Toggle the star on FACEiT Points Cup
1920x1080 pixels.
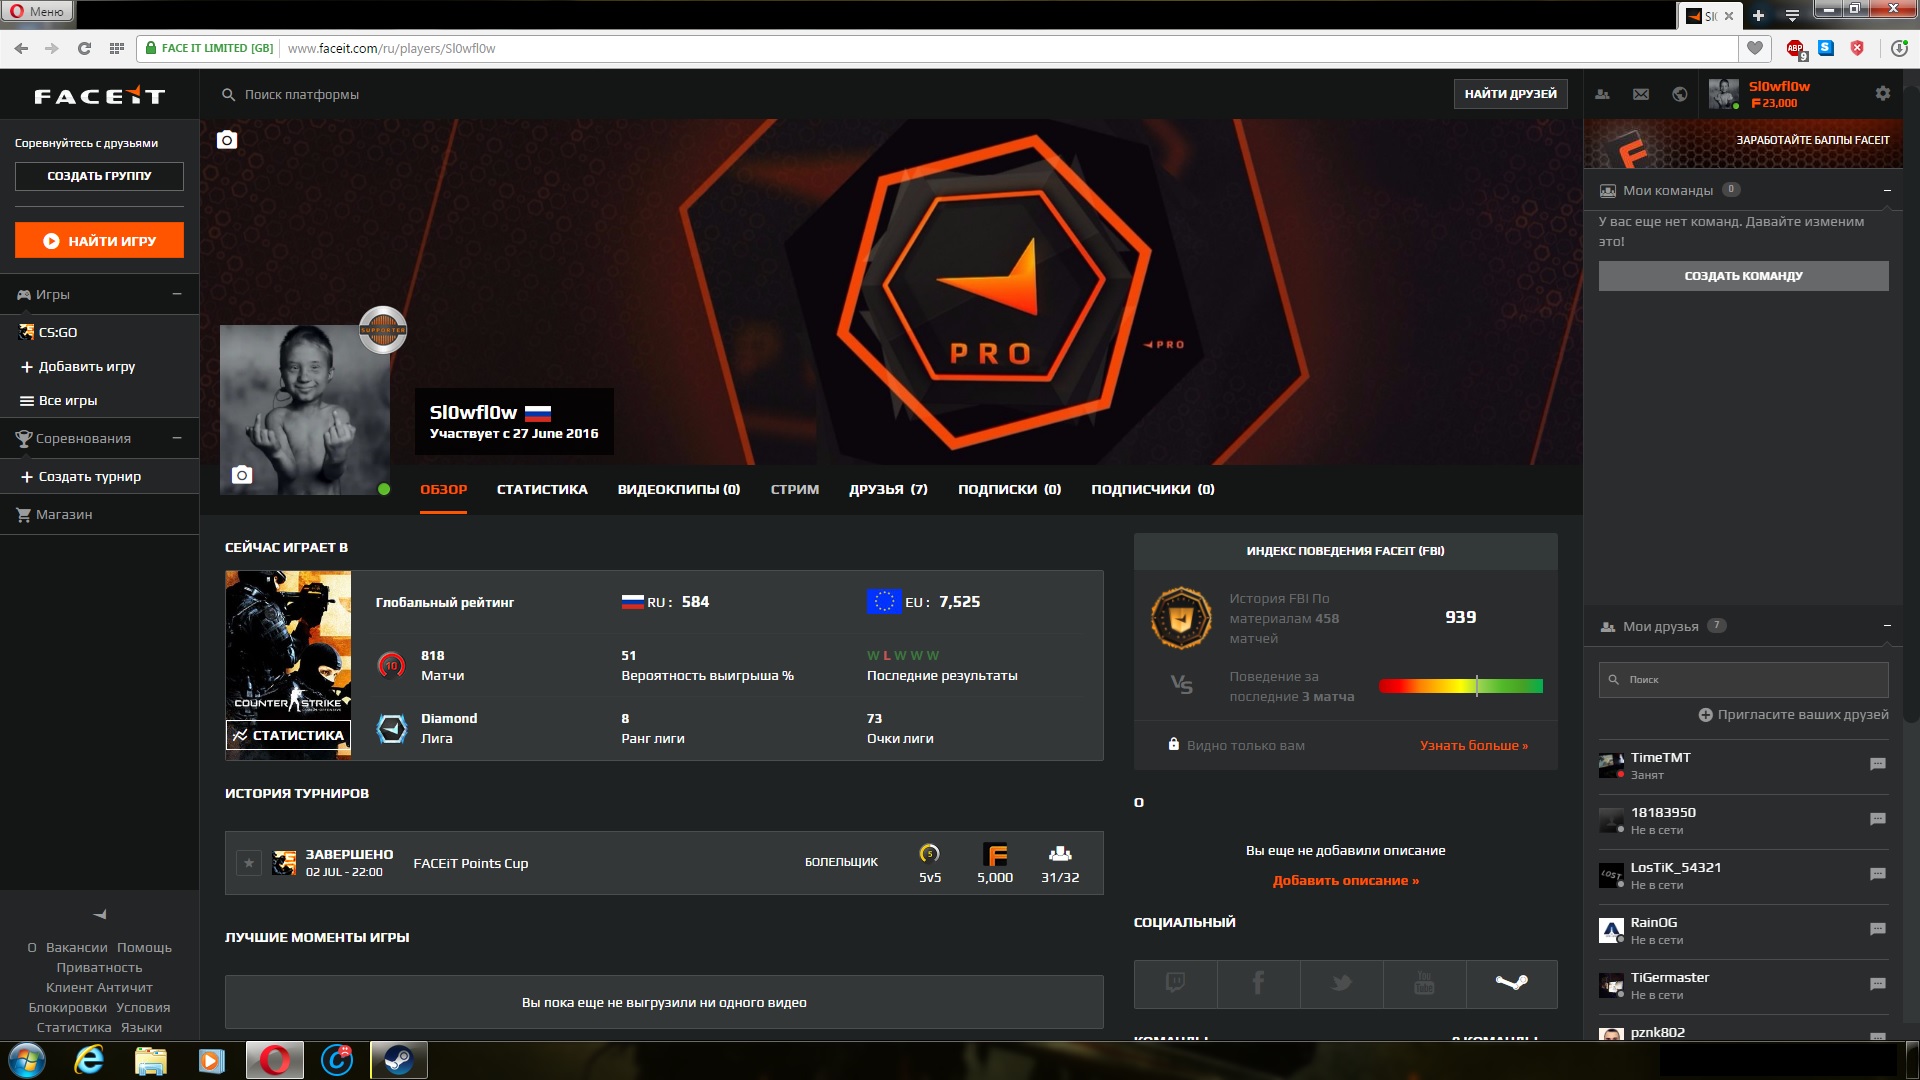tap(249, 862)
